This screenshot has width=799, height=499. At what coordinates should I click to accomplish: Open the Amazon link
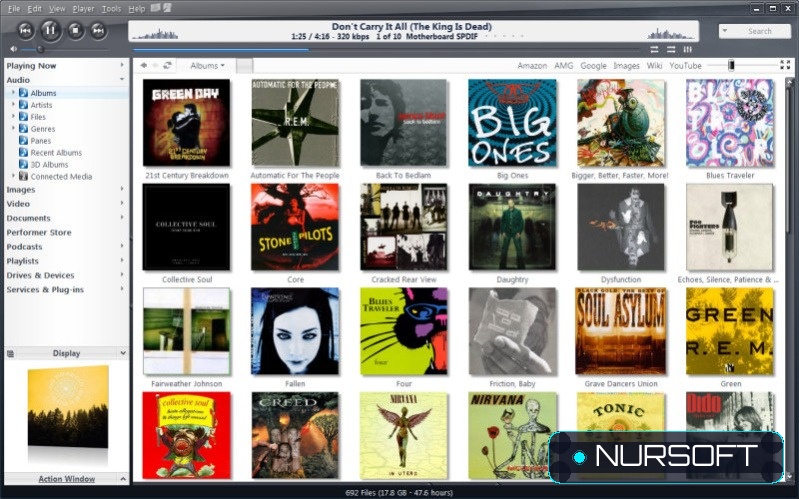[532, 66]
